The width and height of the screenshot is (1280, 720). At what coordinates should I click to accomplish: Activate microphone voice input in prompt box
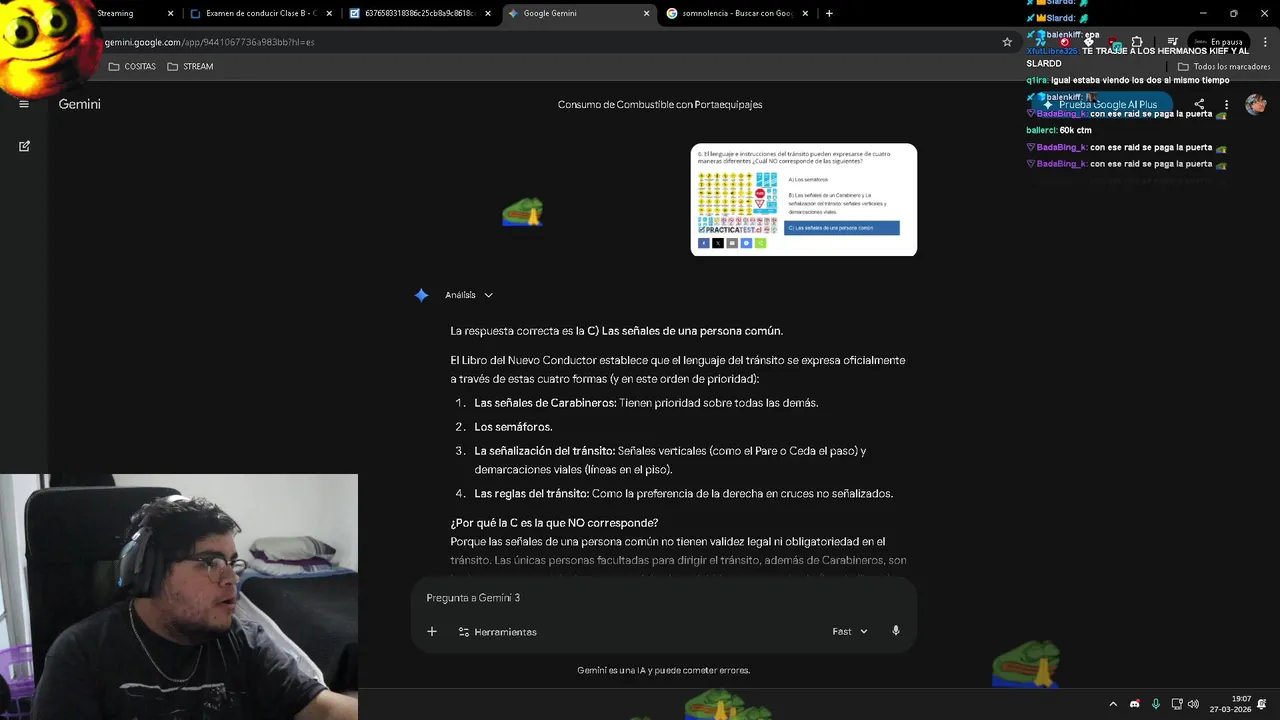896,631
